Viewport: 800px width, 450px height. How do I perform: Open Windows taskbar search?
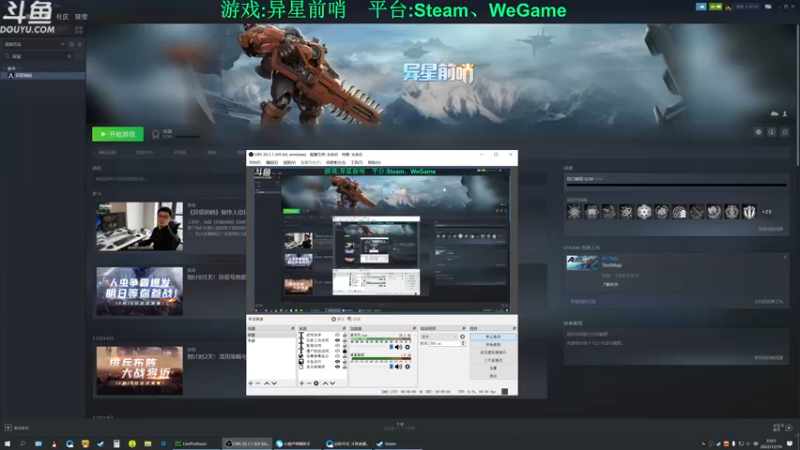[22, 443]
